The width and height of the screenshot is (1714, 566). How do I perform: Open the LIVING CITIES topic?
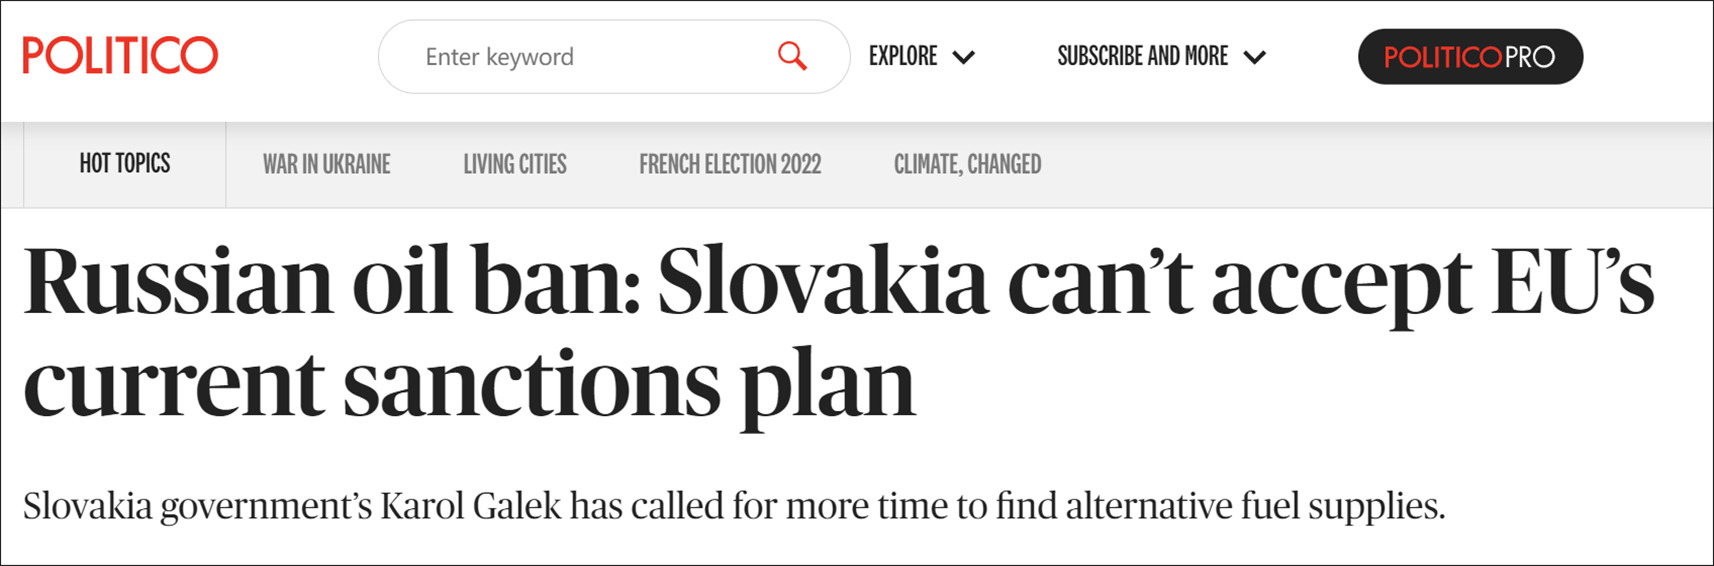point(515,164)
